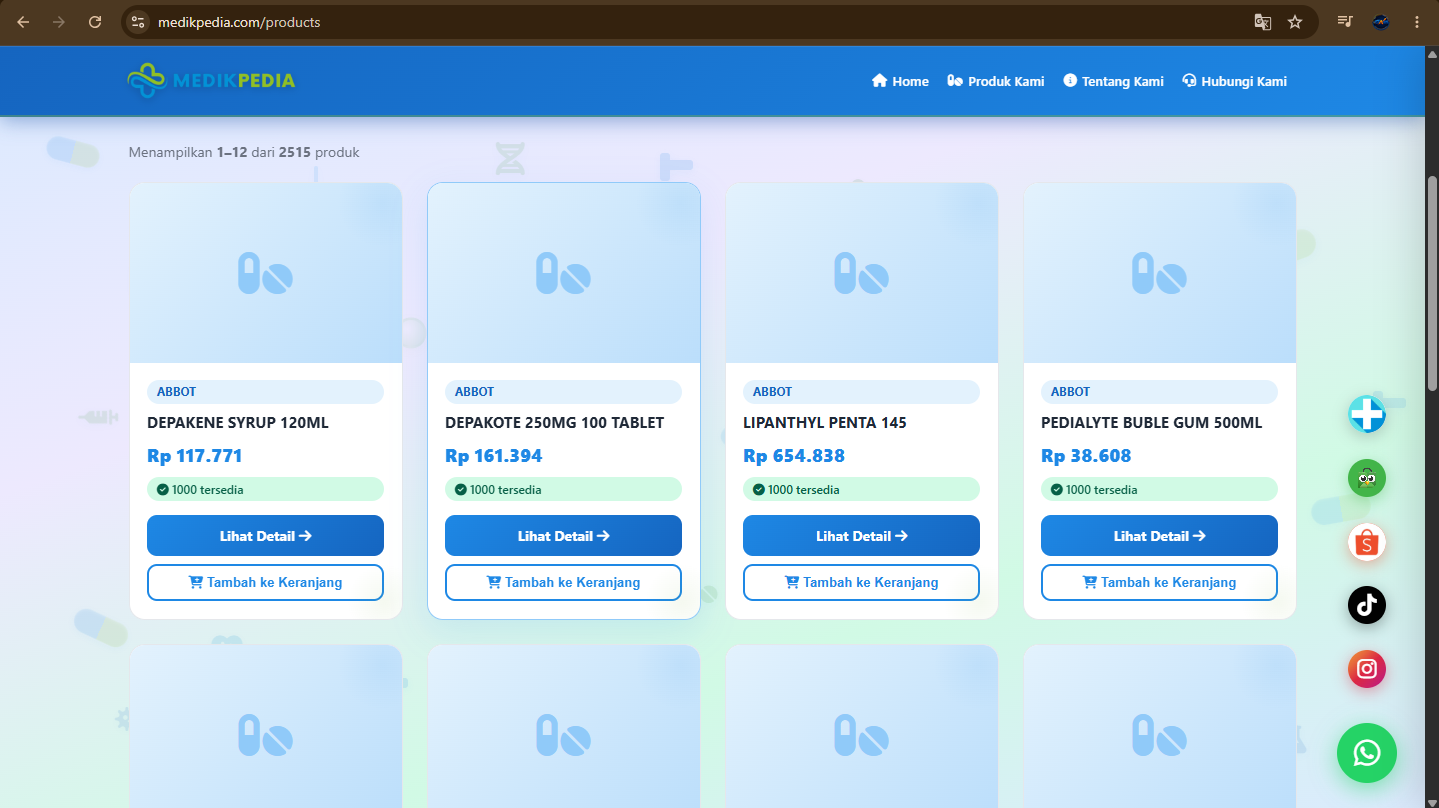This screenshot has height=808, width=1439.
Task: Add Lipanthyl Penta 145 to the cart
Action: (861, 582)
